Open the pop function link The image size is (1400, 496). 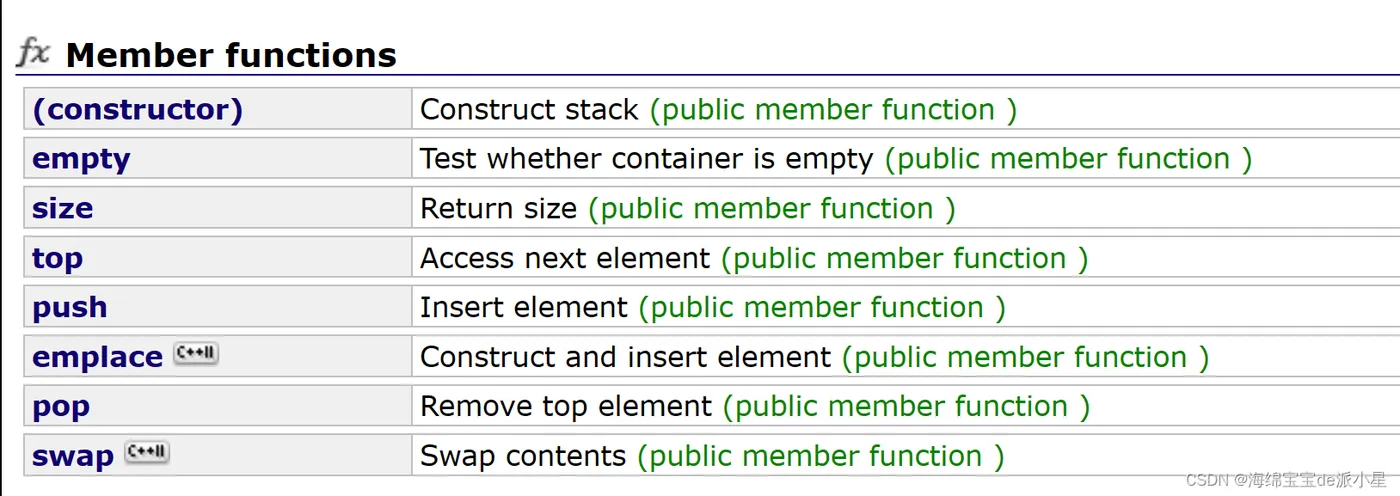click(61, 406)
